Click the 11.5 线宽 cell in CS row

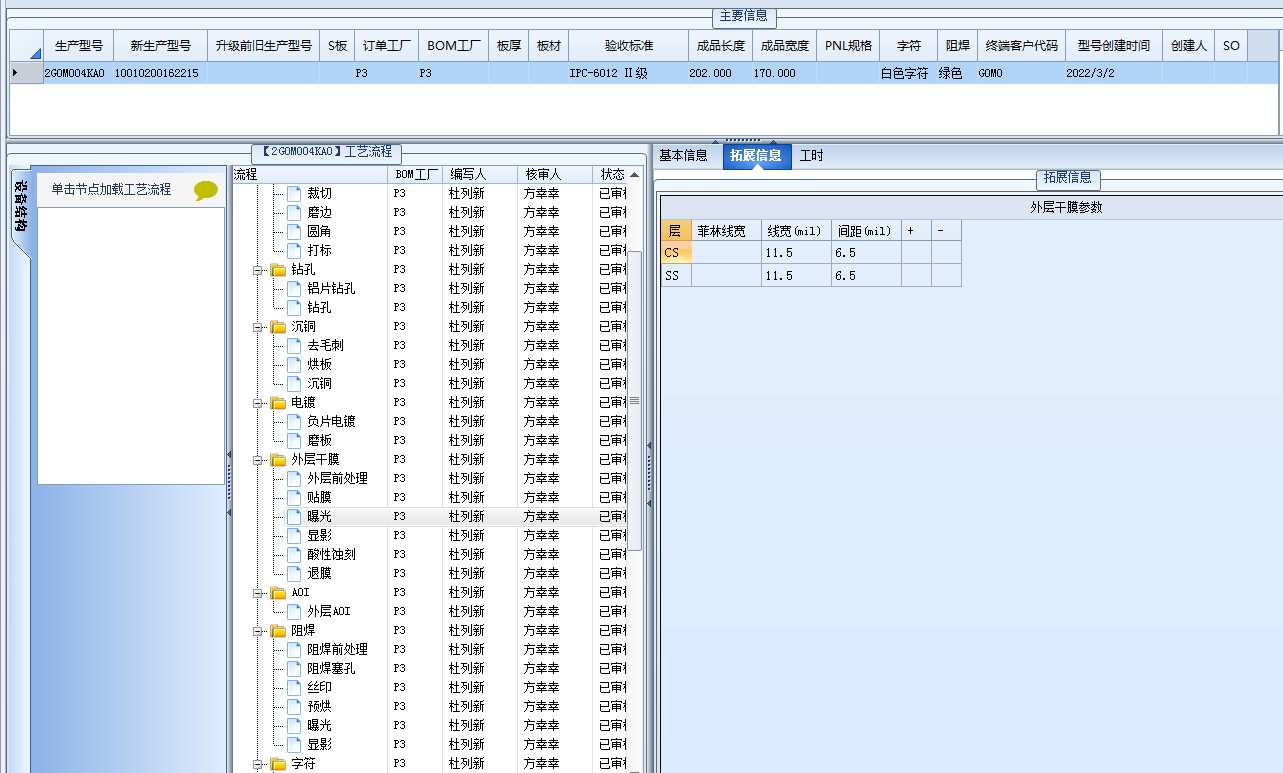[x=796, y=252]
